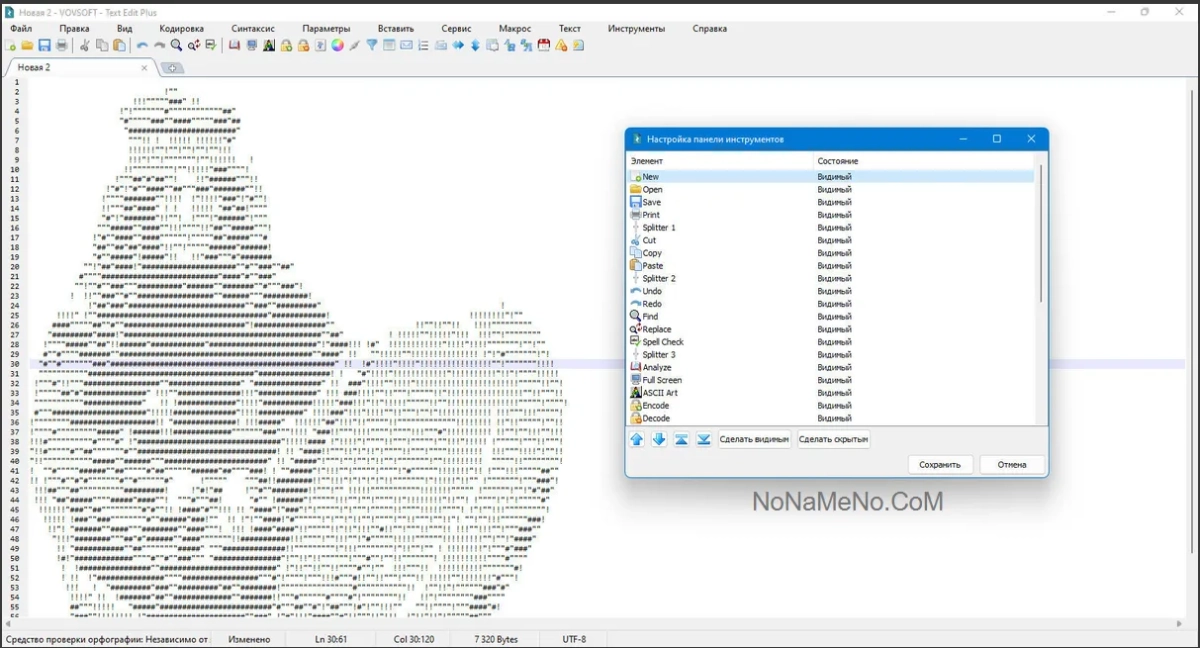
Task: Open the Синтаксис menu
Action: coord(252,29)
